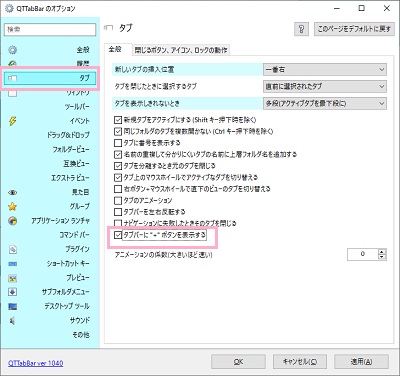Switch to 閉じるボタン、アイコン、ロックの動作 tab
The width and height of the screenshot is (400, 376).
point(181,50)
